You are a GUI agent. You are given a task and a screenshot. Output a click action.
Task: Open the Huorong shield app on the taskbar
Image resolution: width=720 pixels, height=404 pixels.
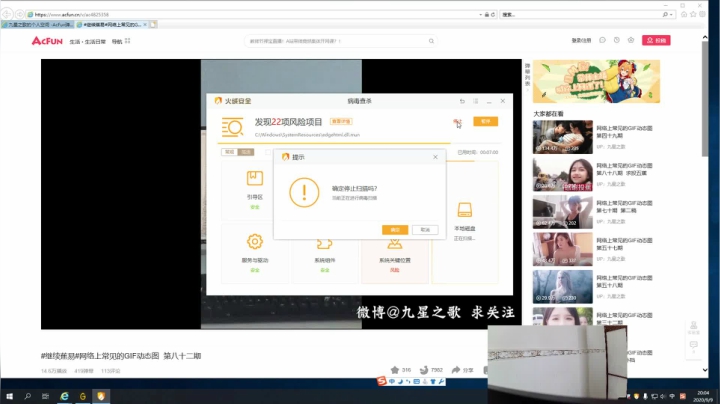pos(101,396)
